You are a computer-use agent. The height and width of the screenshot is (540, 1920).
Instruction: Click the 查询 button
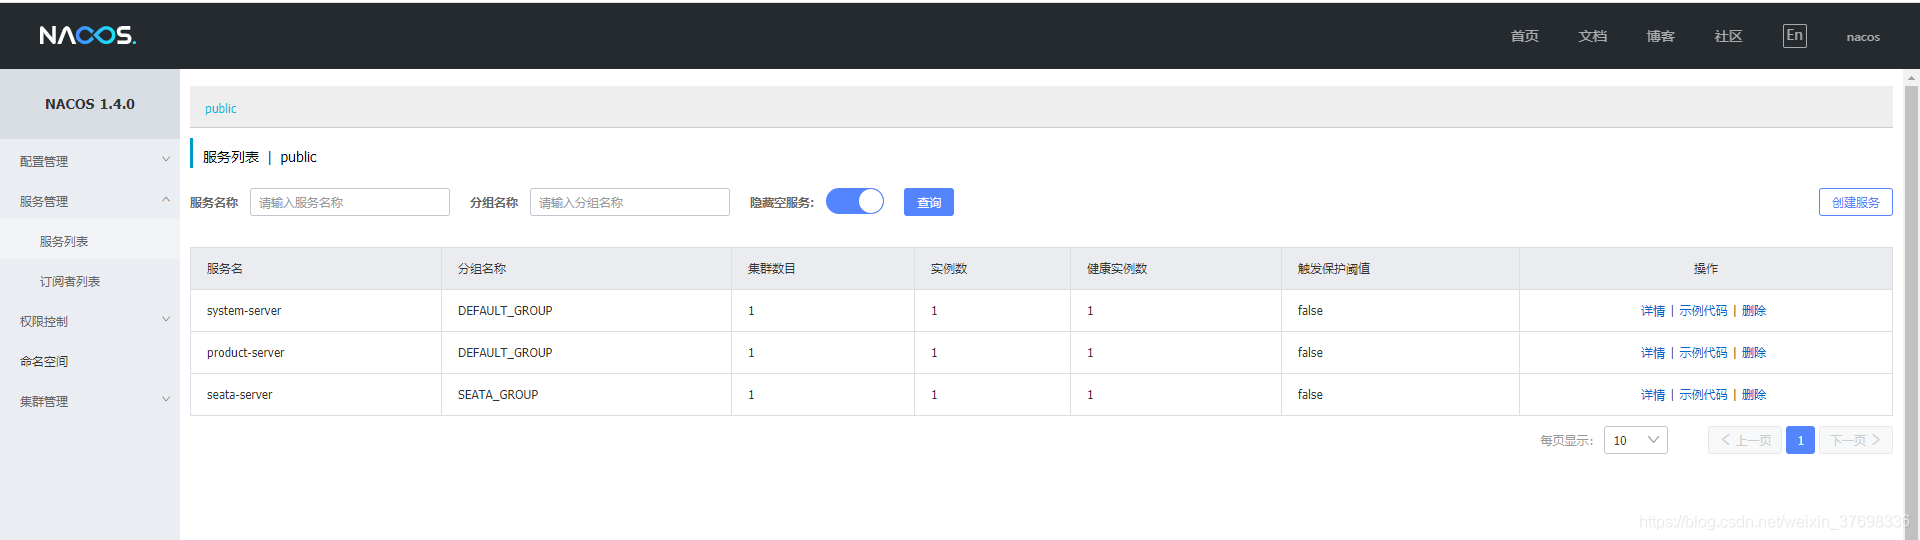[929, 202]
